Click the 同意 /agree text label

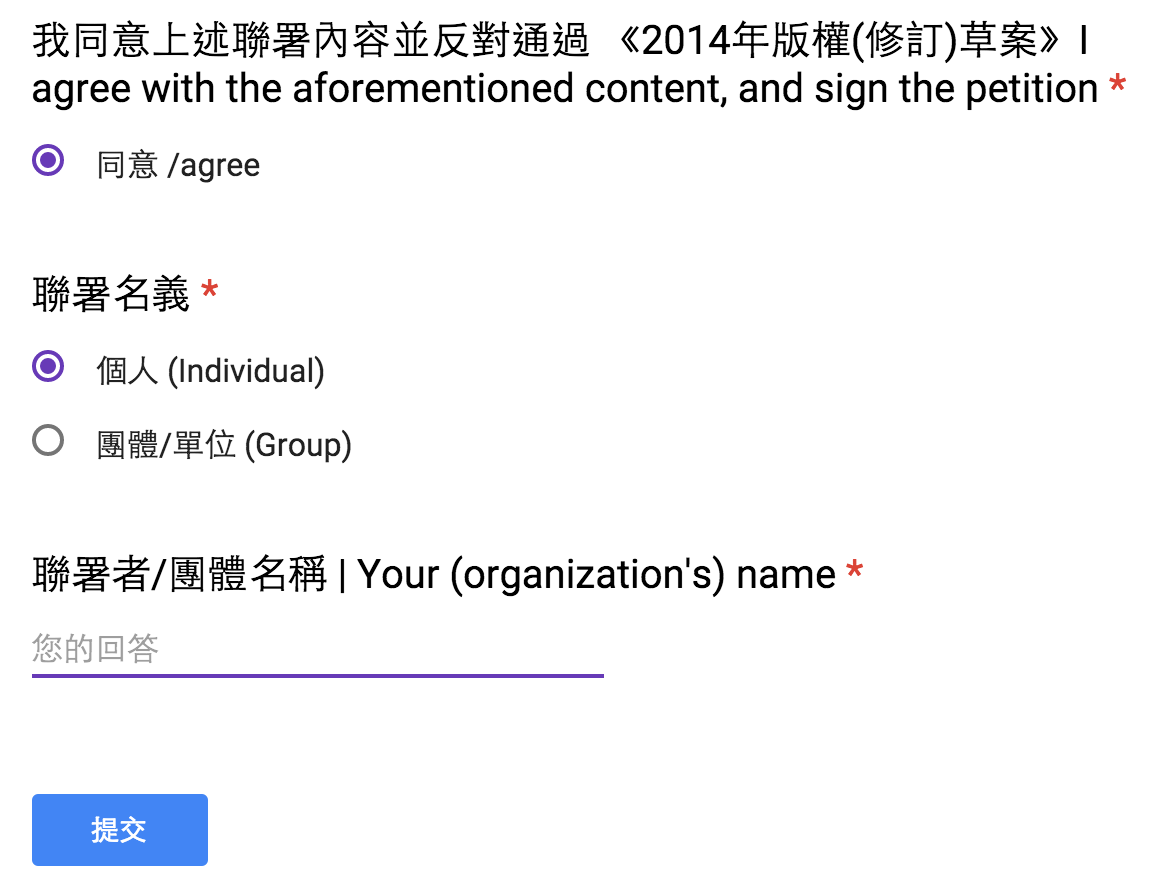click(x=176, y=165)
